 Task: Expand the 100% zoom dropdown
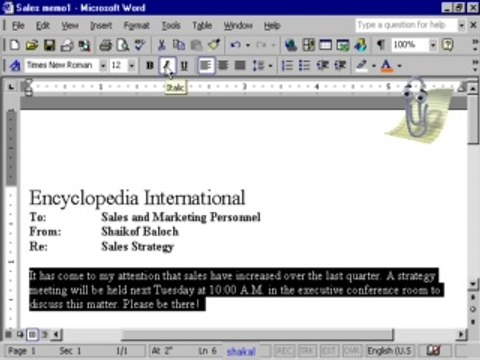tap(433, 45)
